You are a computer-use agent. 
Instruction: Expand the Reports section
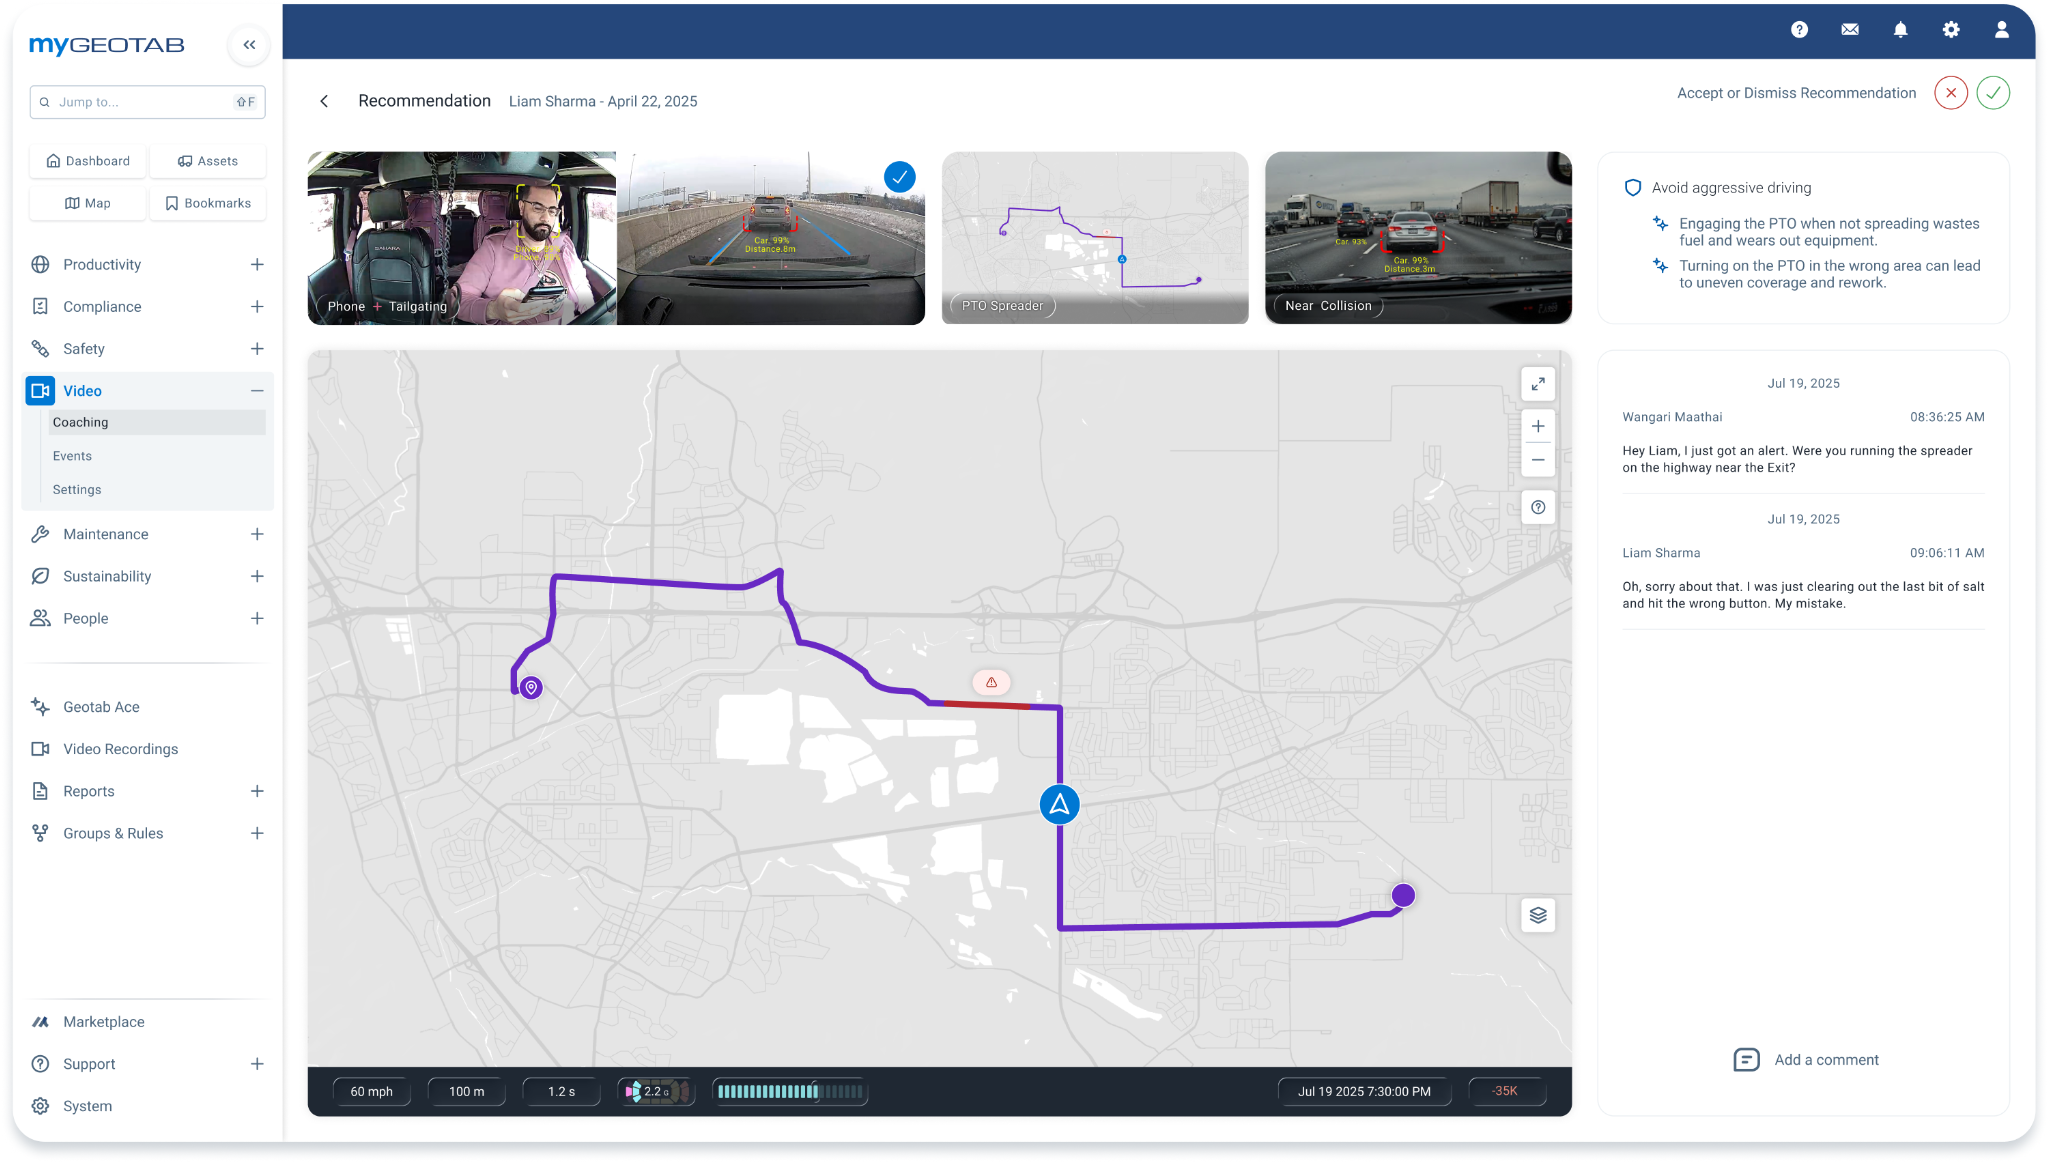257,791
